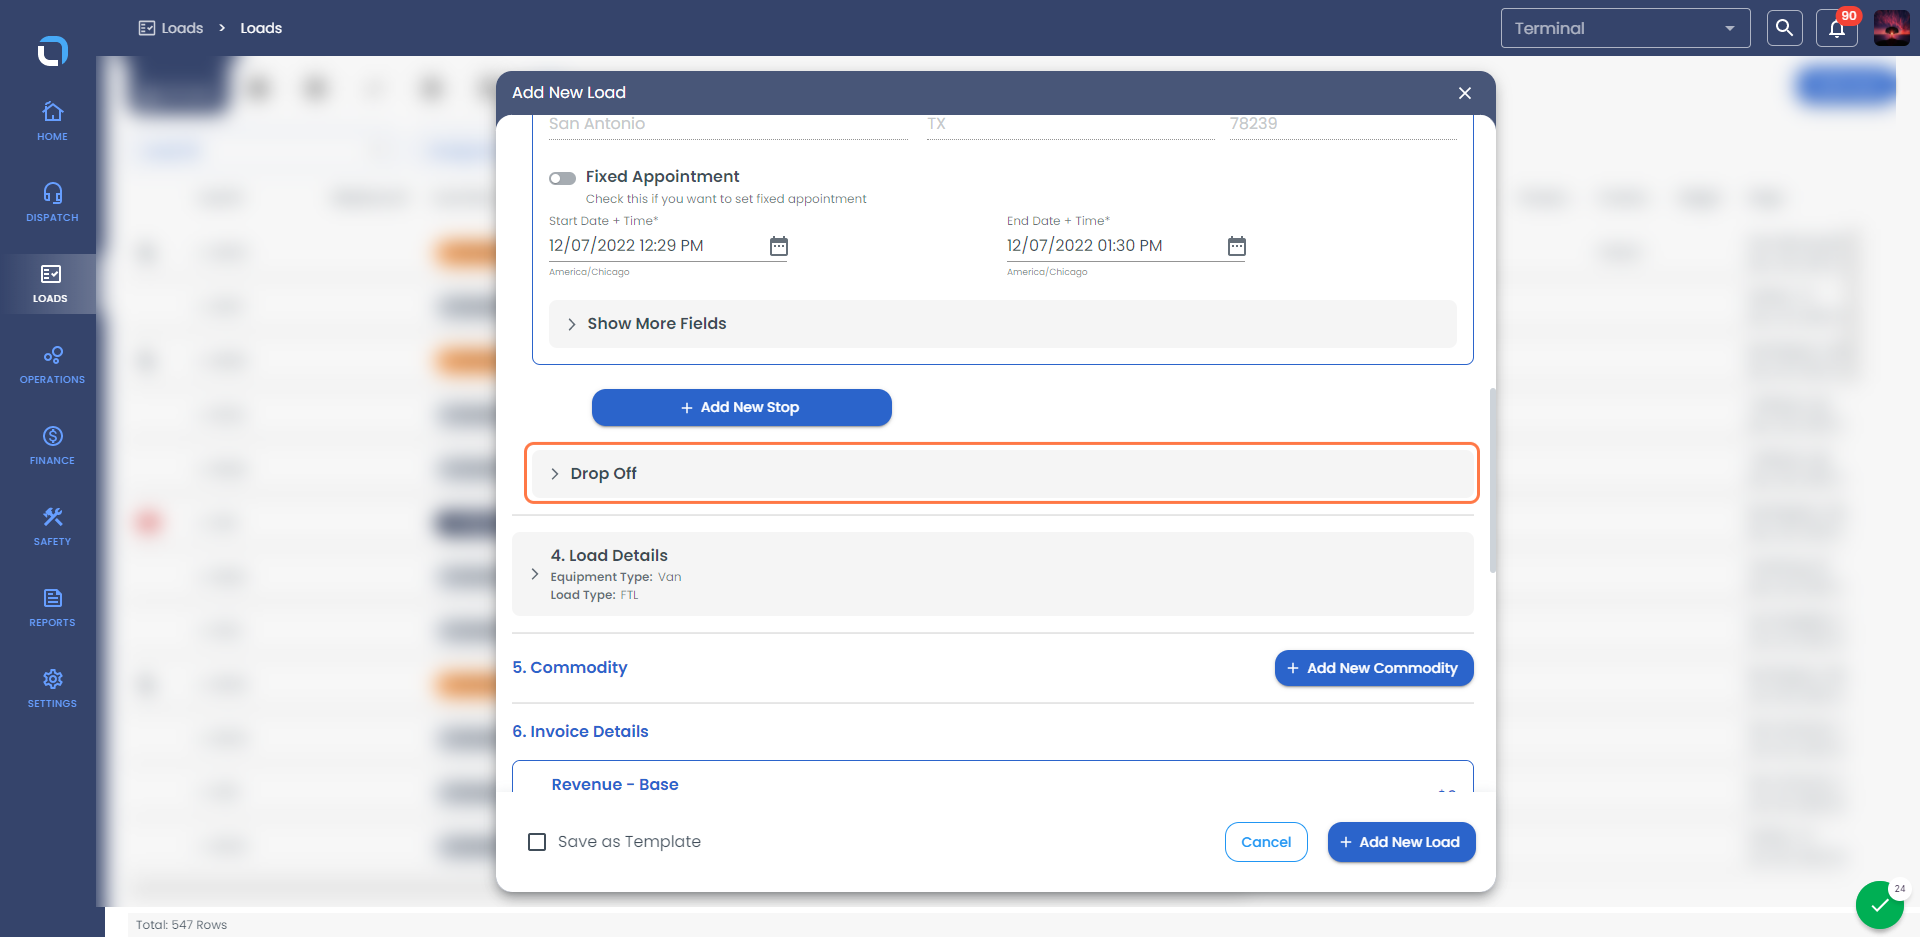This screenshot has width=1920, height=937.
Task: Open the search icon in header
Action: click(x=1784, y=28)
